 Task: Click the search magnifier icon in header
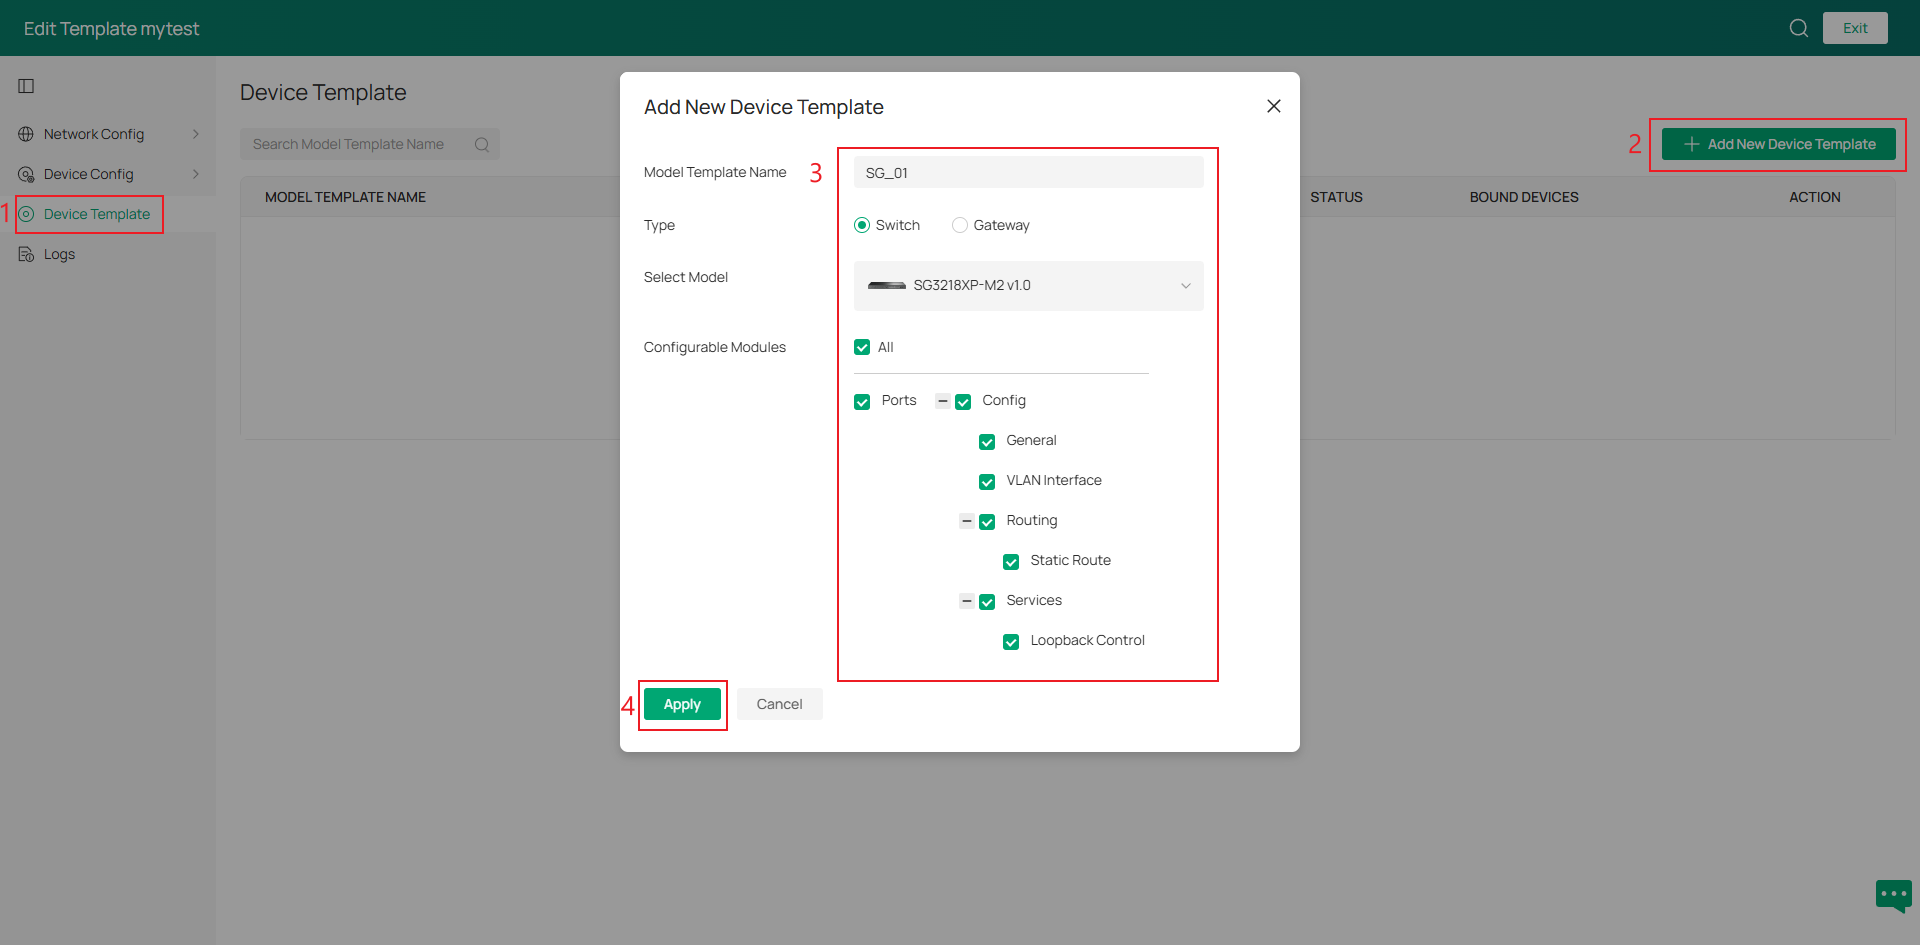pyautogui.click(x=1799, y=28)
